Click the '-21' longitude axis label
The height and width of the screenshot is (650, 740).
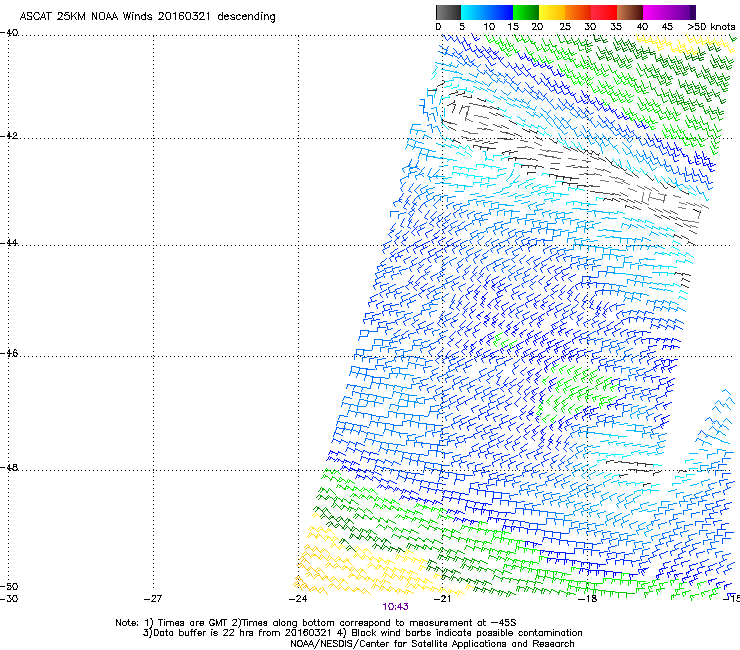pyautogui.click(x=443, y=599)
